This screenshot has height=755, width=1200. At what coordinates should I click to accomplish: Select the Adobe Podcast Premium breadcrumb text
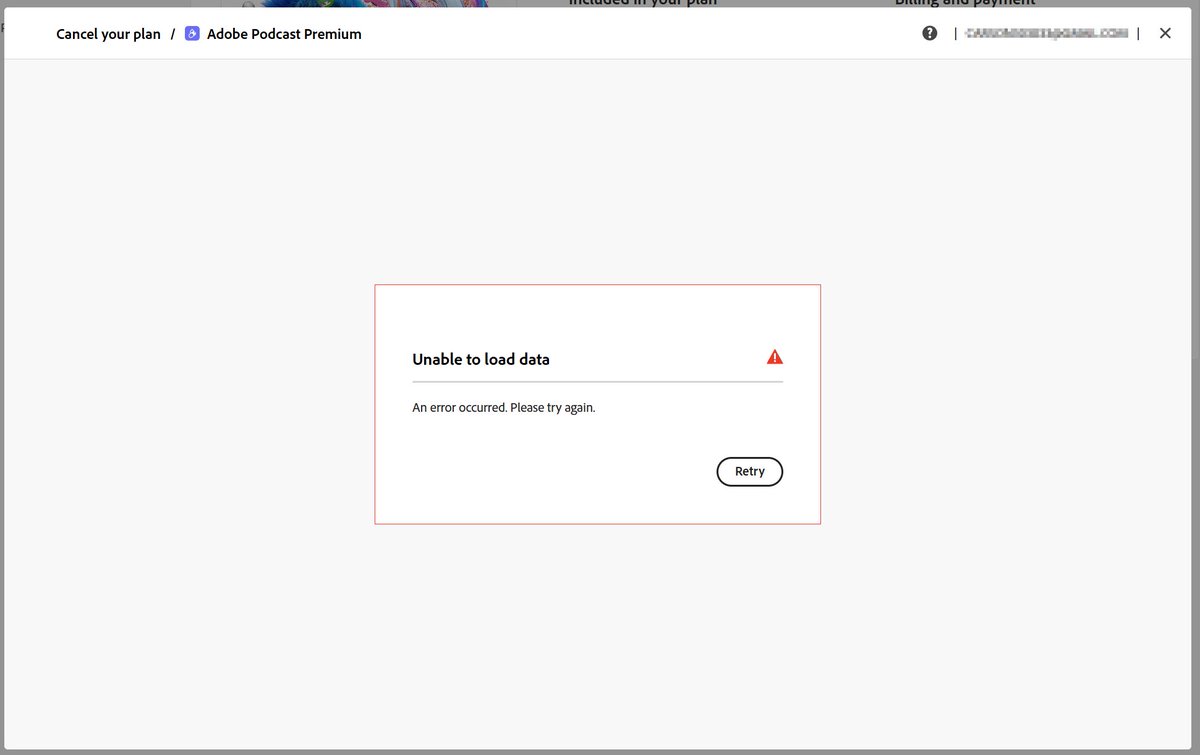click(284, 34)
